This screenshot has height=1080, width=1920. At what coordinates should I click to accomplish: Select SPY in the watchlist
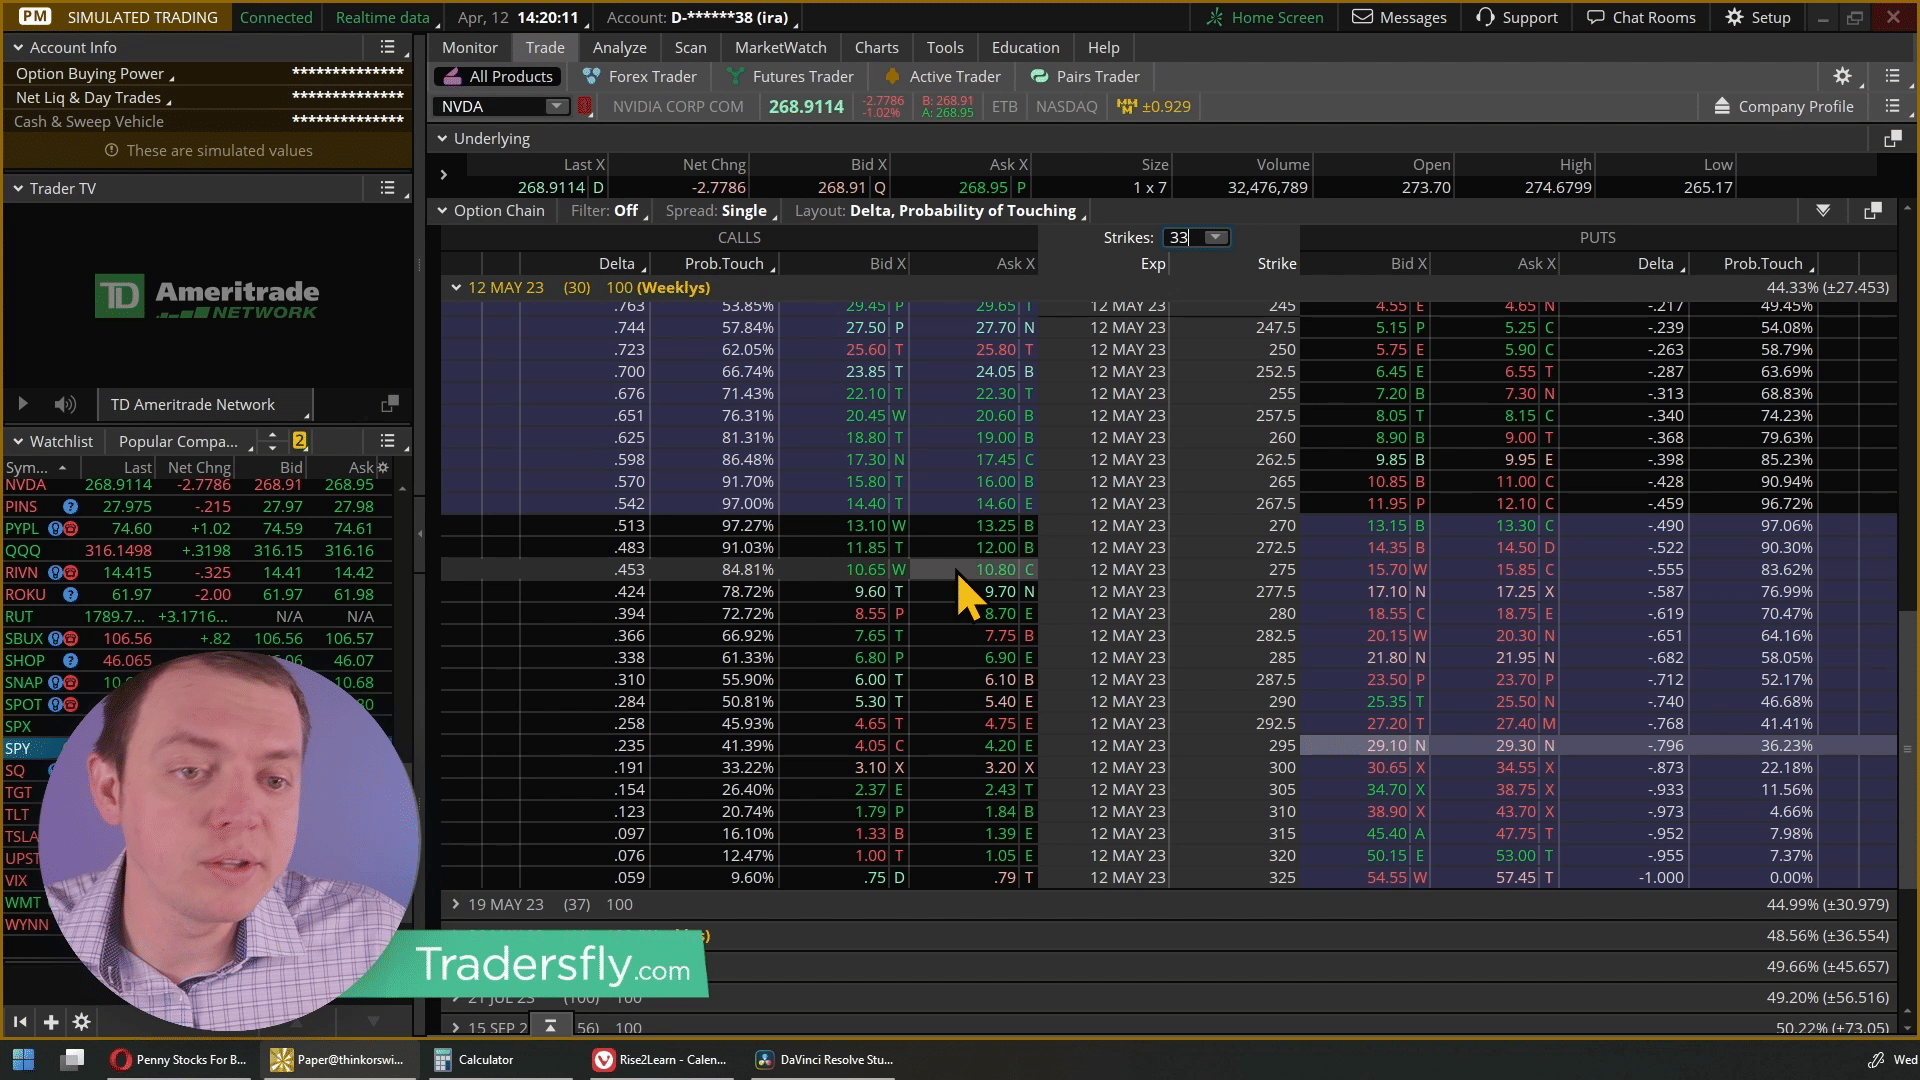pos(18,748)
